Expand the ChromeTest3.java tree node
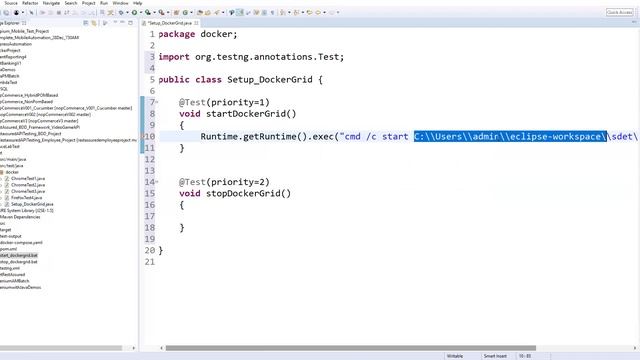Viewport: 640px width, 360px height. 1,191
